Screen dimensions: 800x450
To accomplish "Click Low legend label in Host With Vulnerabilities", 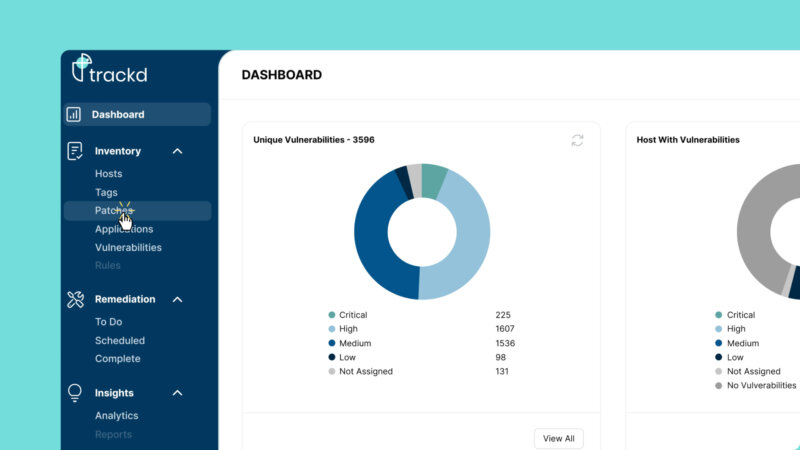I will 735,357.
